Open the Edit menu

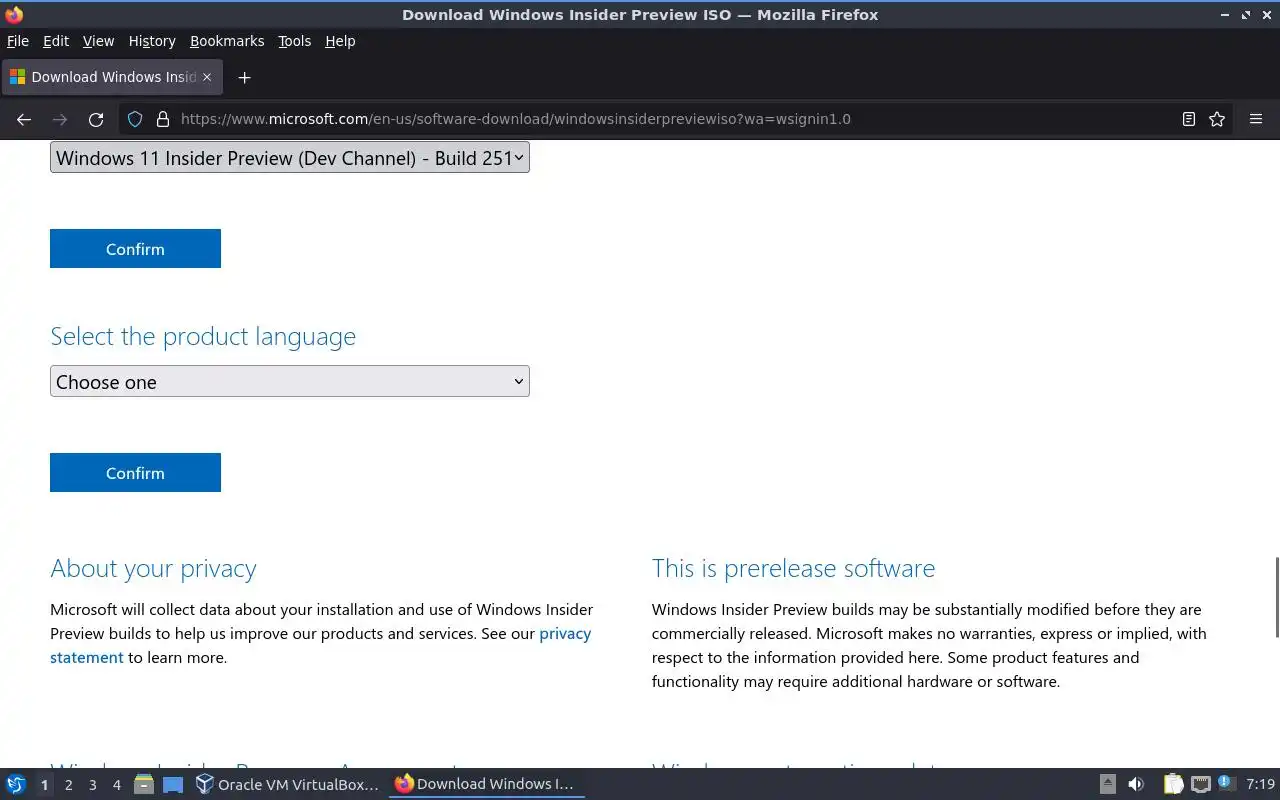[56, 41]
